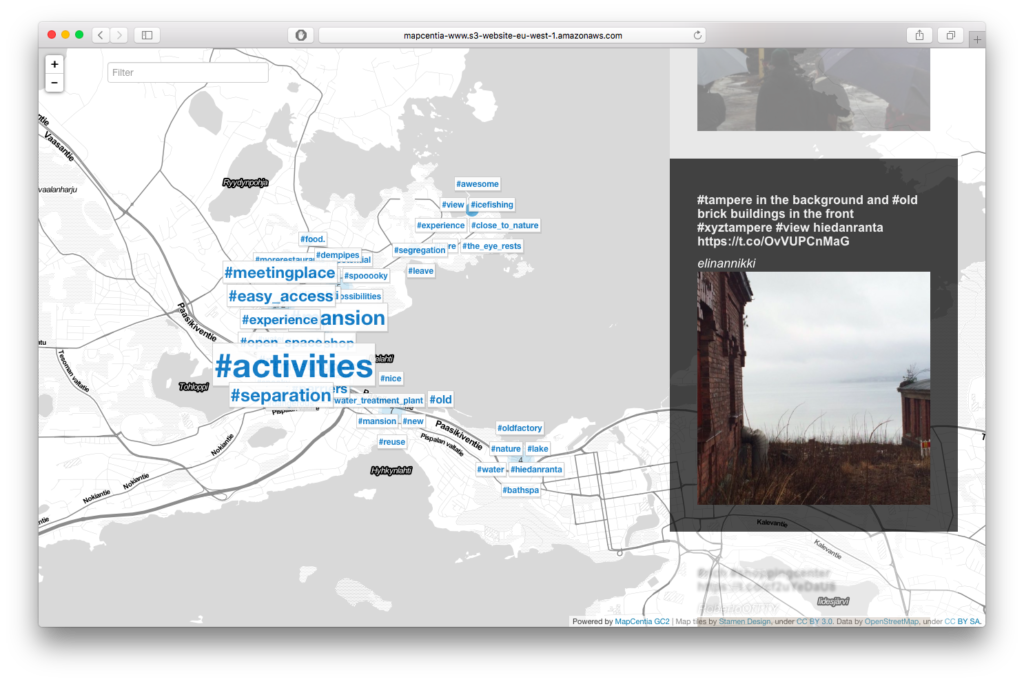Open the Safari share menu
This screenshot has height=682, width=1024.
[919, 35]
